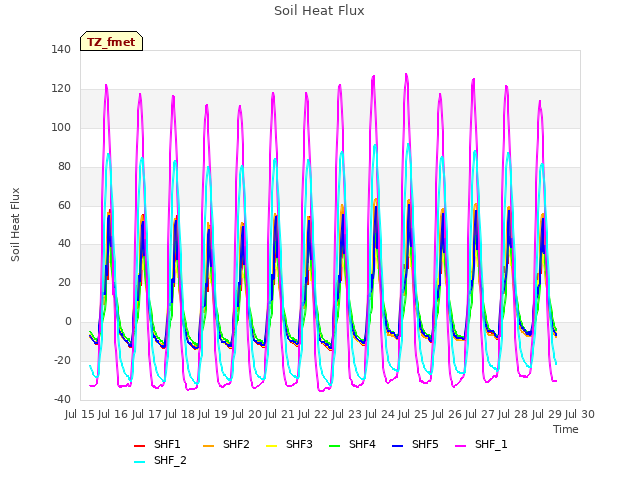
Task: Select the SHF_1 legend label
Action: click(491, 444)
